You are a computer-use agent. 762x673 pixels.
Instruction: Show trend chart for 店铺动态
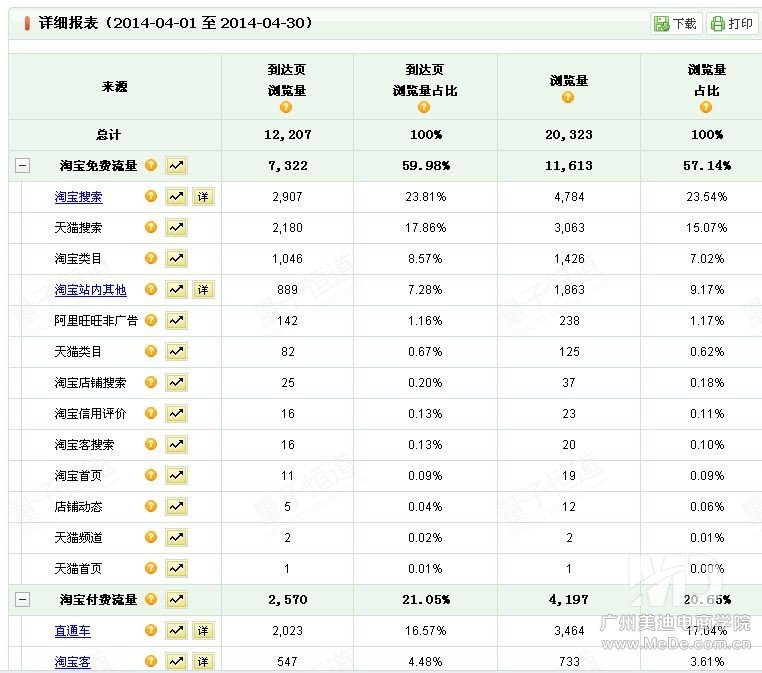176,506
